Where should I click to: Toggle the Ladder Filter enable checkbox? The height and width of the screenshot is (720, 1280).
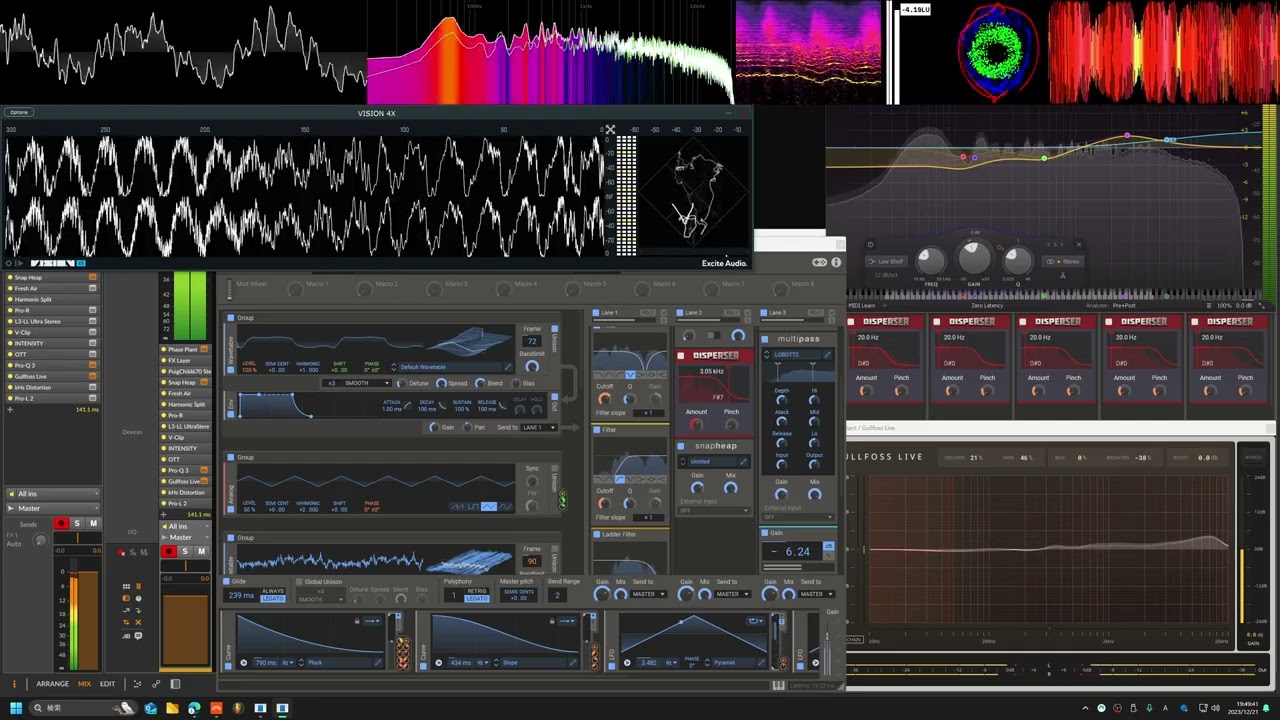[x=597, y=535]
